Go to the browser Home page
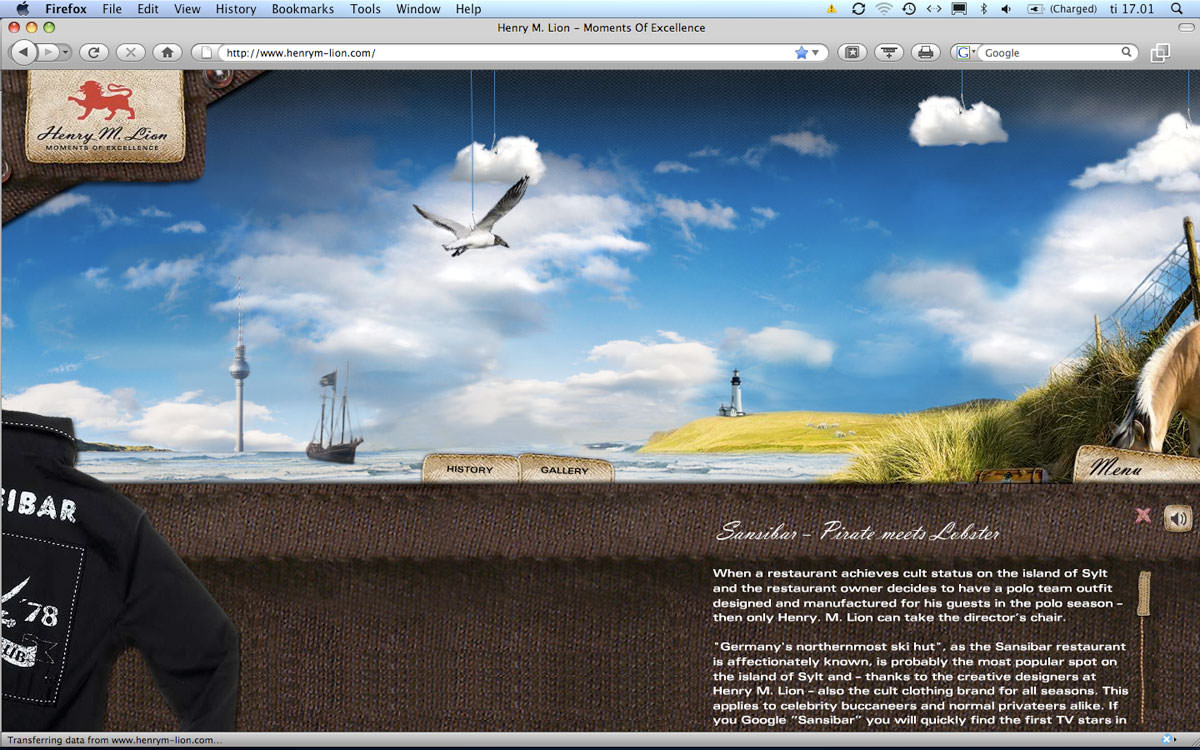 167,52
